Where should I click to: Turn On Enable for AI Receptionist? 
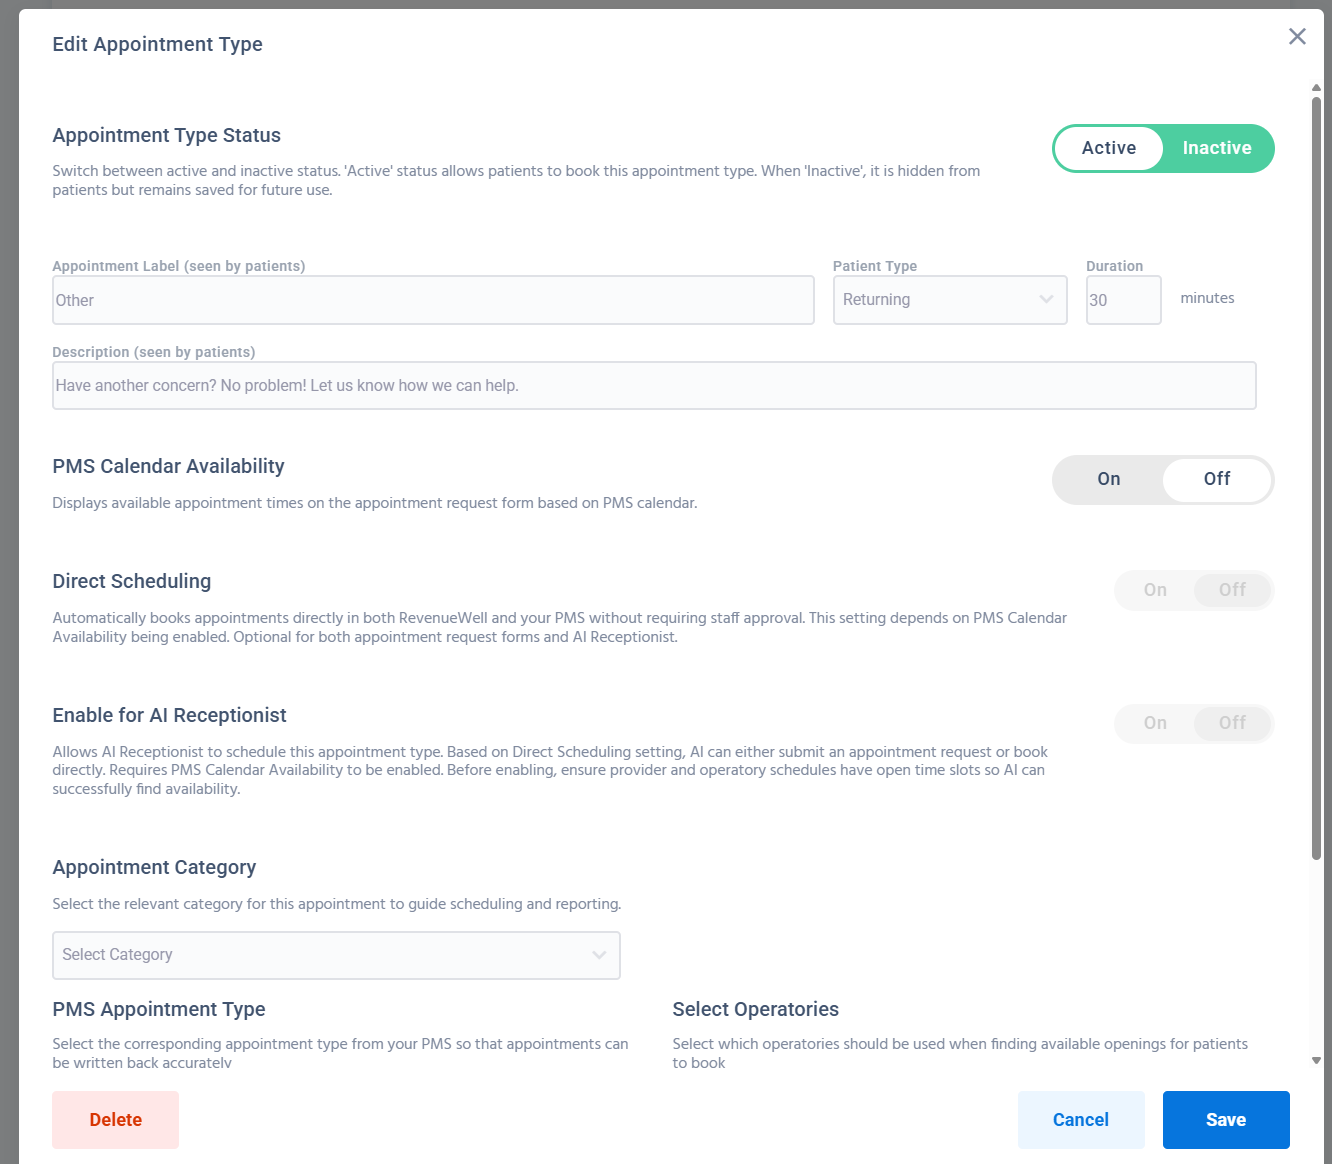(x=1155, y=723)
